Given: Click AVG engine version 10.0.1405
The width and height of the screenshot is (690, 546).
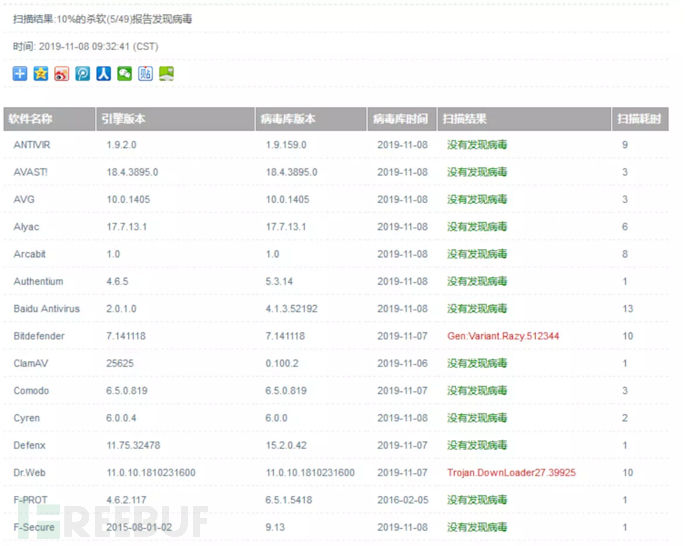Looking at the screenshot, I should point(128,199).
